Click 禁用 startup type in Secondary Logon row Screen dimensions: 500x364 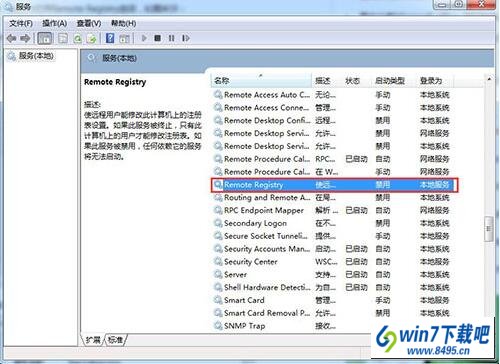click(383, 223)
